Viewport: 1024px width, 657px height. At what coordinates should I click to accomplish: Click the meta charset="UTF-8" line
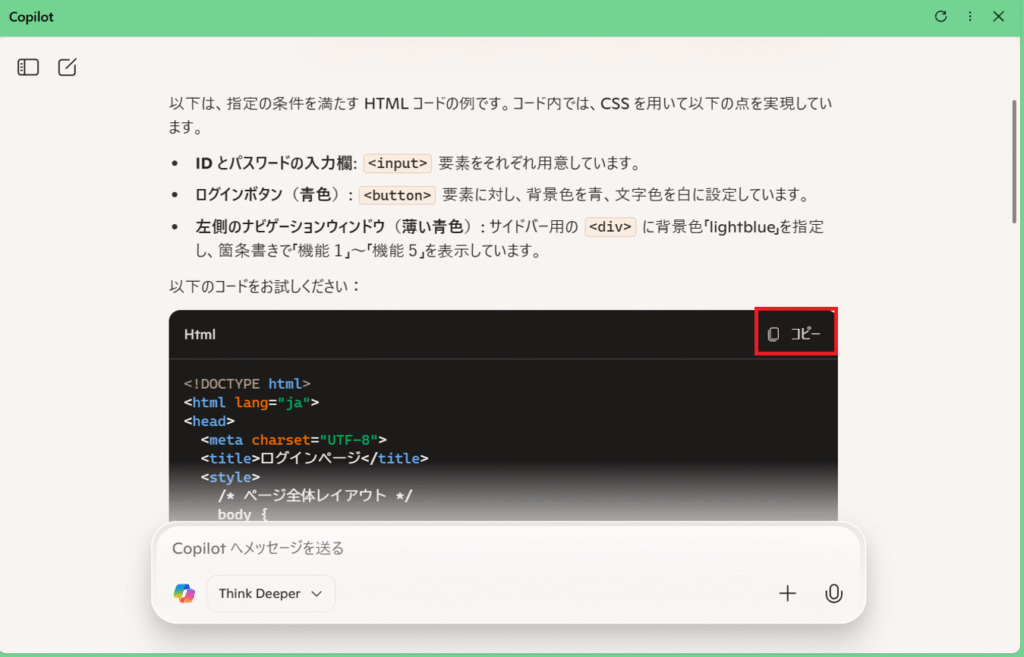[x=294, y=440]
